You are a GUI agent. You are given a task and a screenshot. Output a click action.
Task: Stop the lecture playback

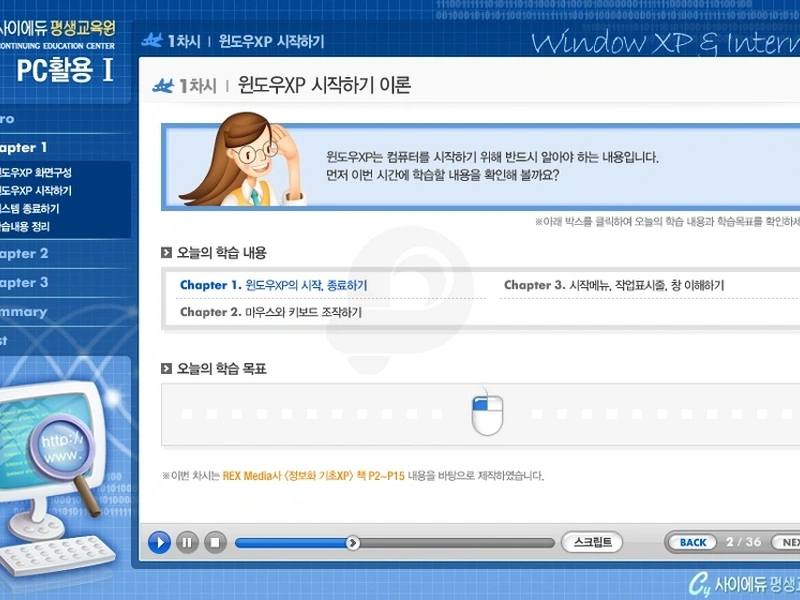215,543
